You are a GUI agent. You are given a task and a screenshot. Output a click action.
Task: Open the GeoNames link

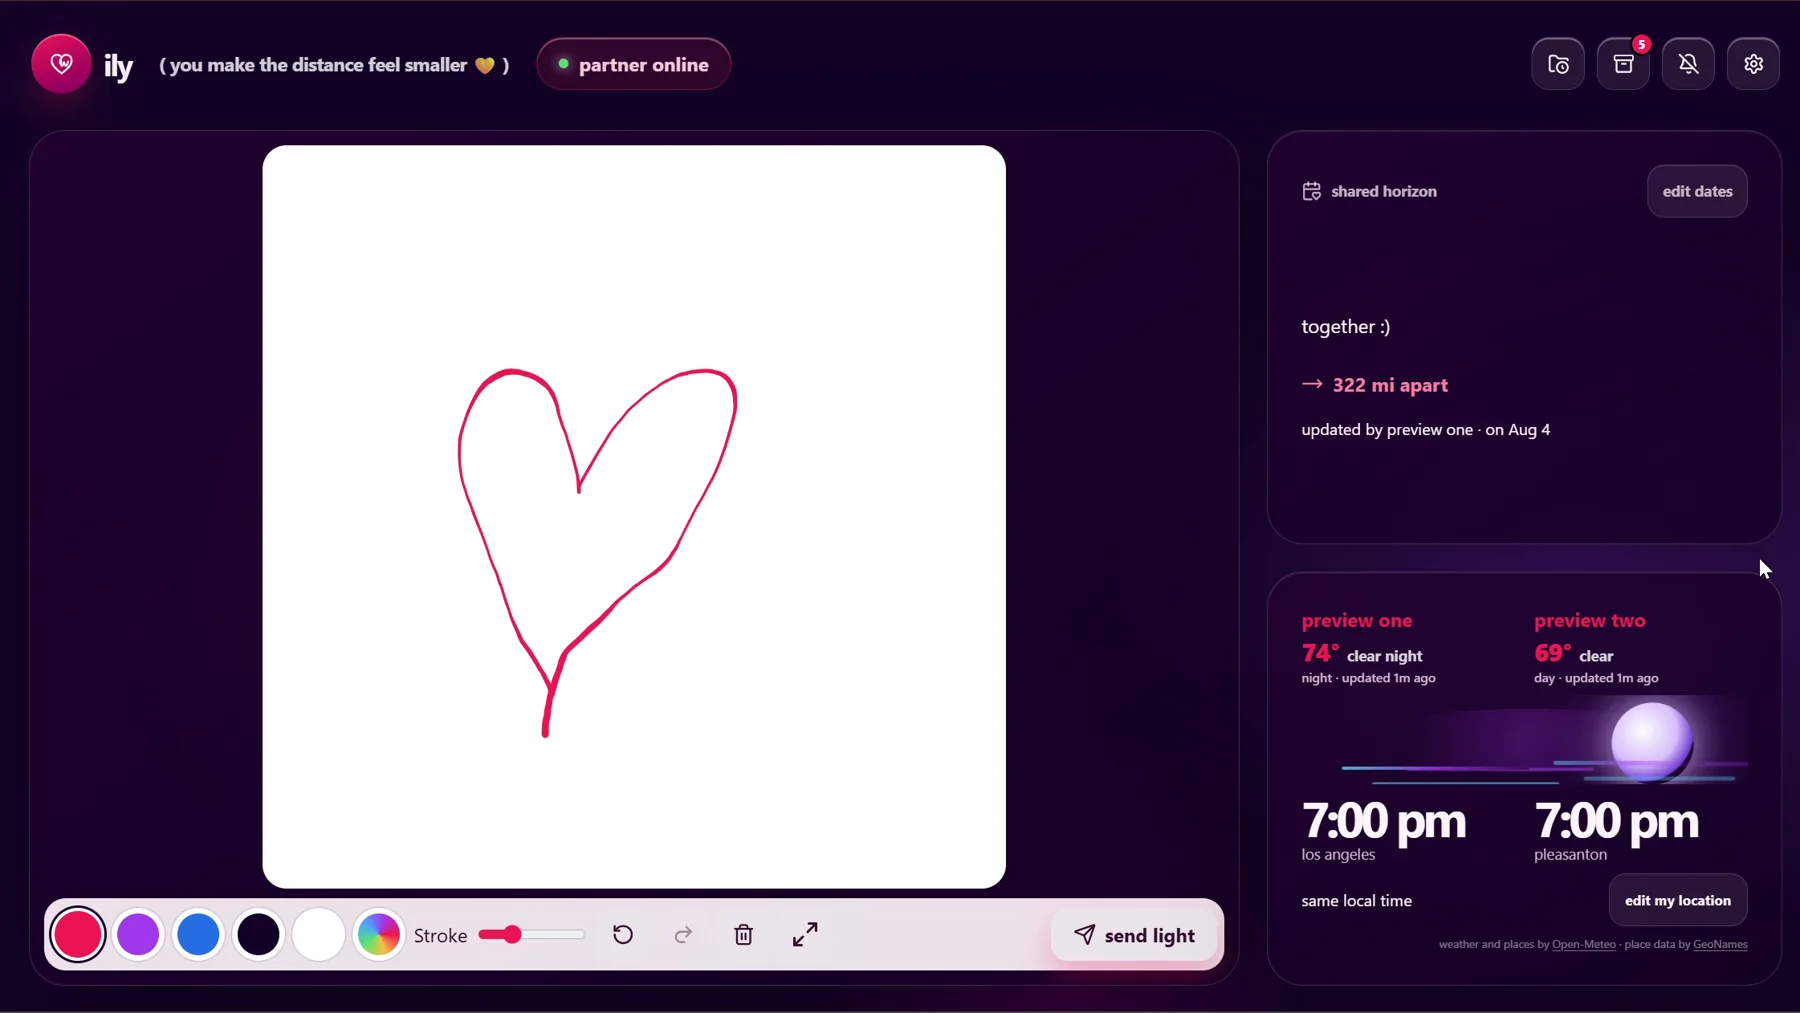pyautogui.click(x=1720, y=944)
